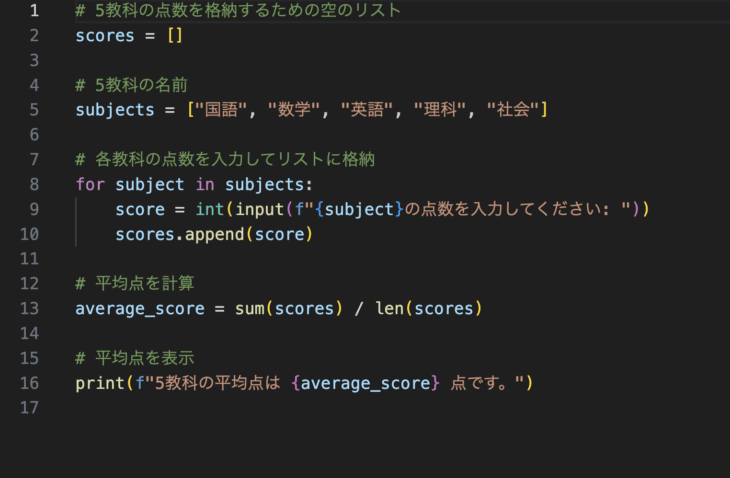Click the average_score variable on line 13

pyautogui.click(x=140, y=309)
